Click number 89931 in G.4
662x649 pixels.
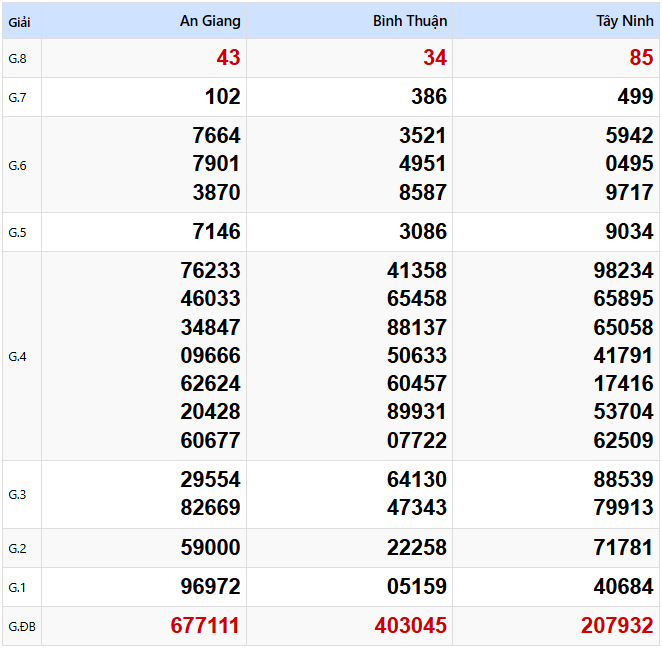tap(417, 411)
